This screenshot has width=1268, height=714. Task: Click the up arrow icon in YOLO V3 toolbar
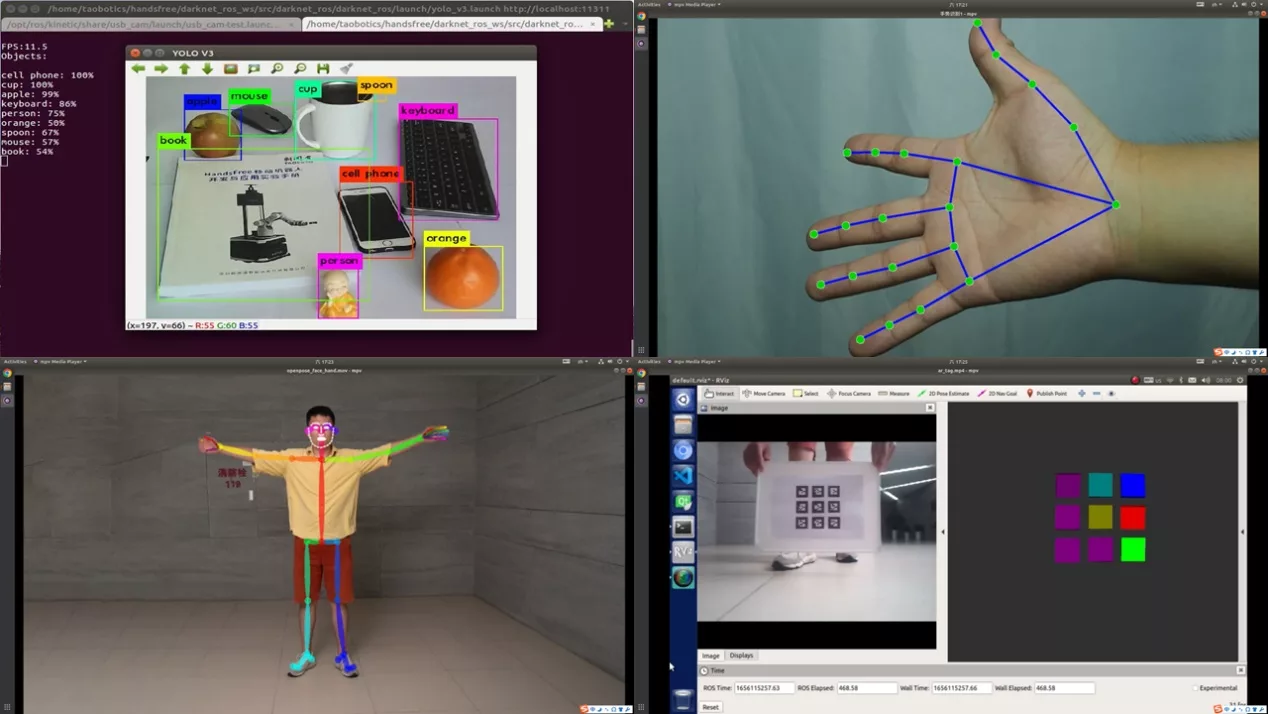click(x=184, y=69)
